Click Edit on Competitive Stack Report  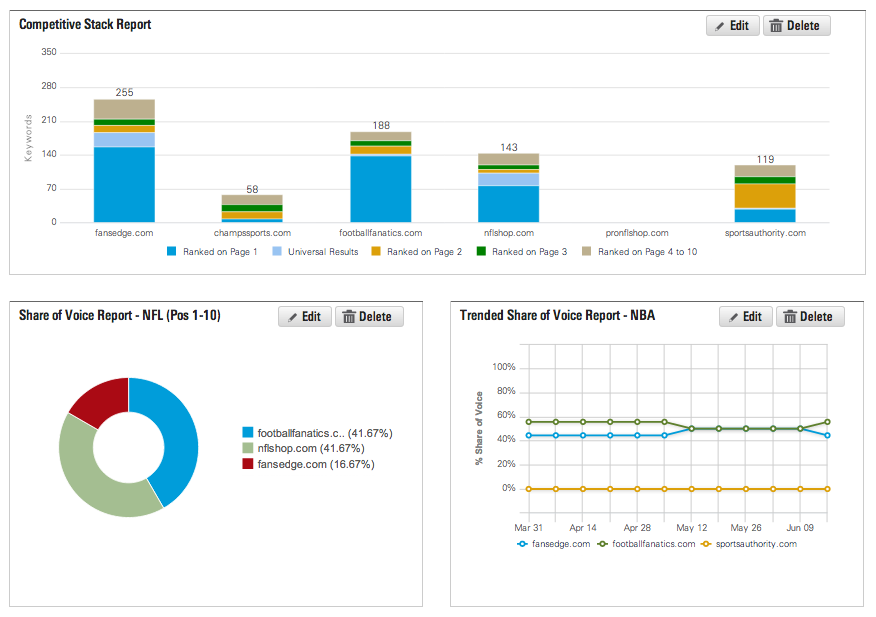pyautogui.click(x=732, y=26)
